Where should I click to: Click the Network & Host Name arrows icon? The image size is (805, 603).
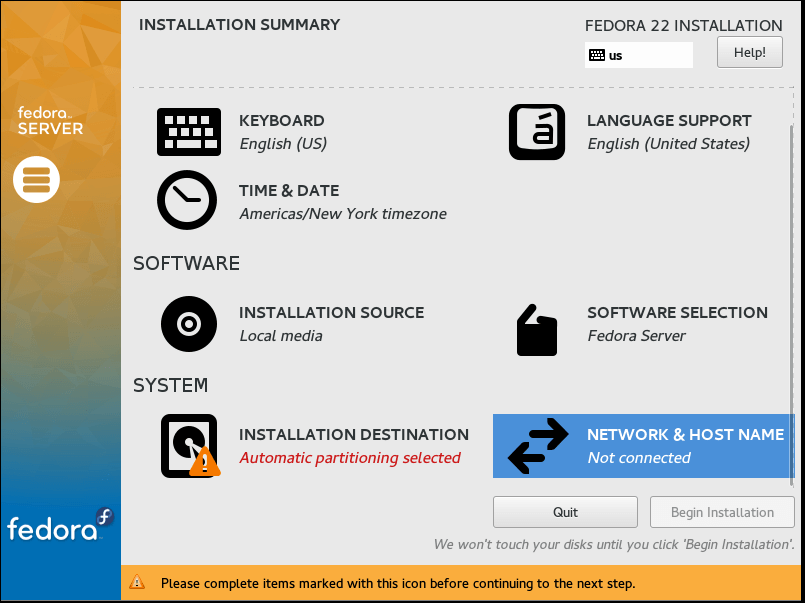pyautogui.click(x=538, y=446)
